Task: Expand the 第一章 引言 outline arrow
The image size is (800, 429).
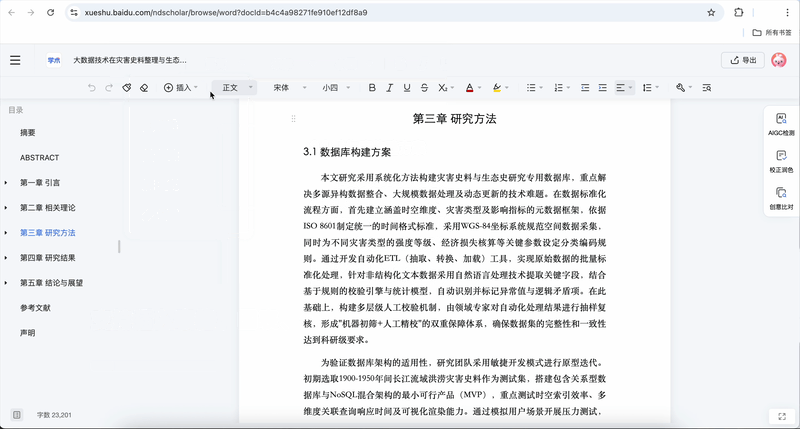Action: coord(6,183)
